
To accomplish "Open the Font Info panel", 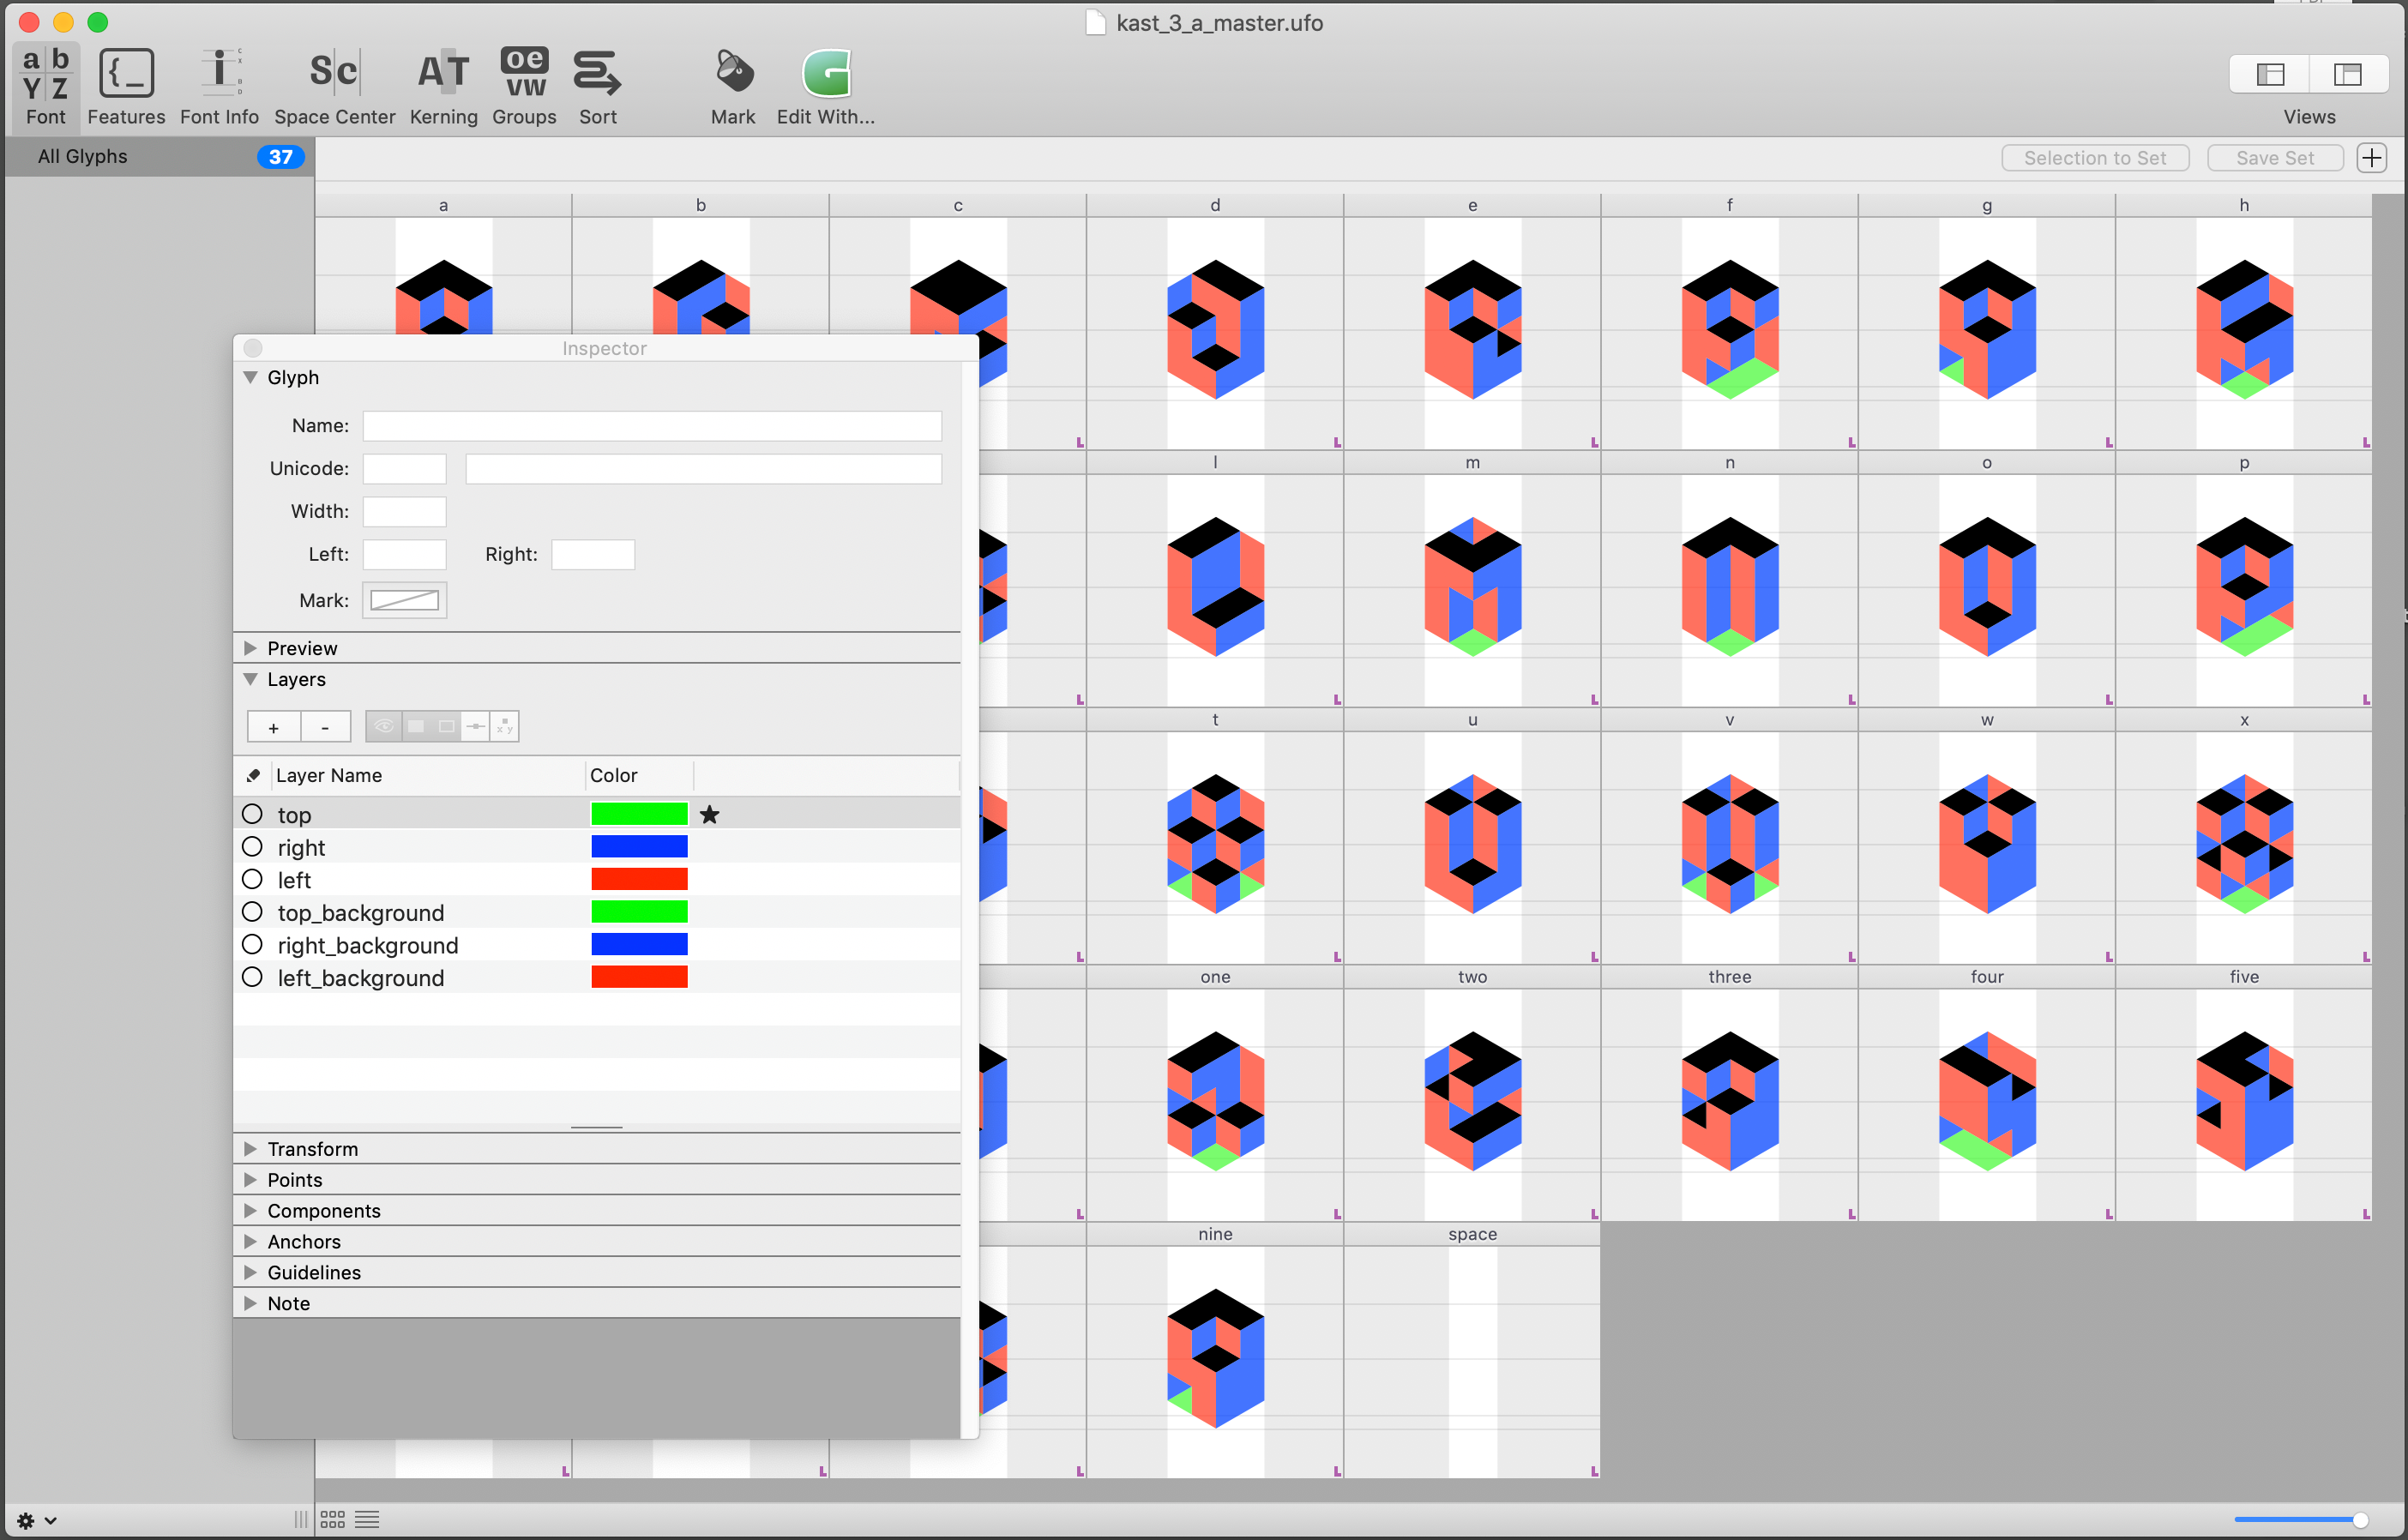I will click(219, 85).
